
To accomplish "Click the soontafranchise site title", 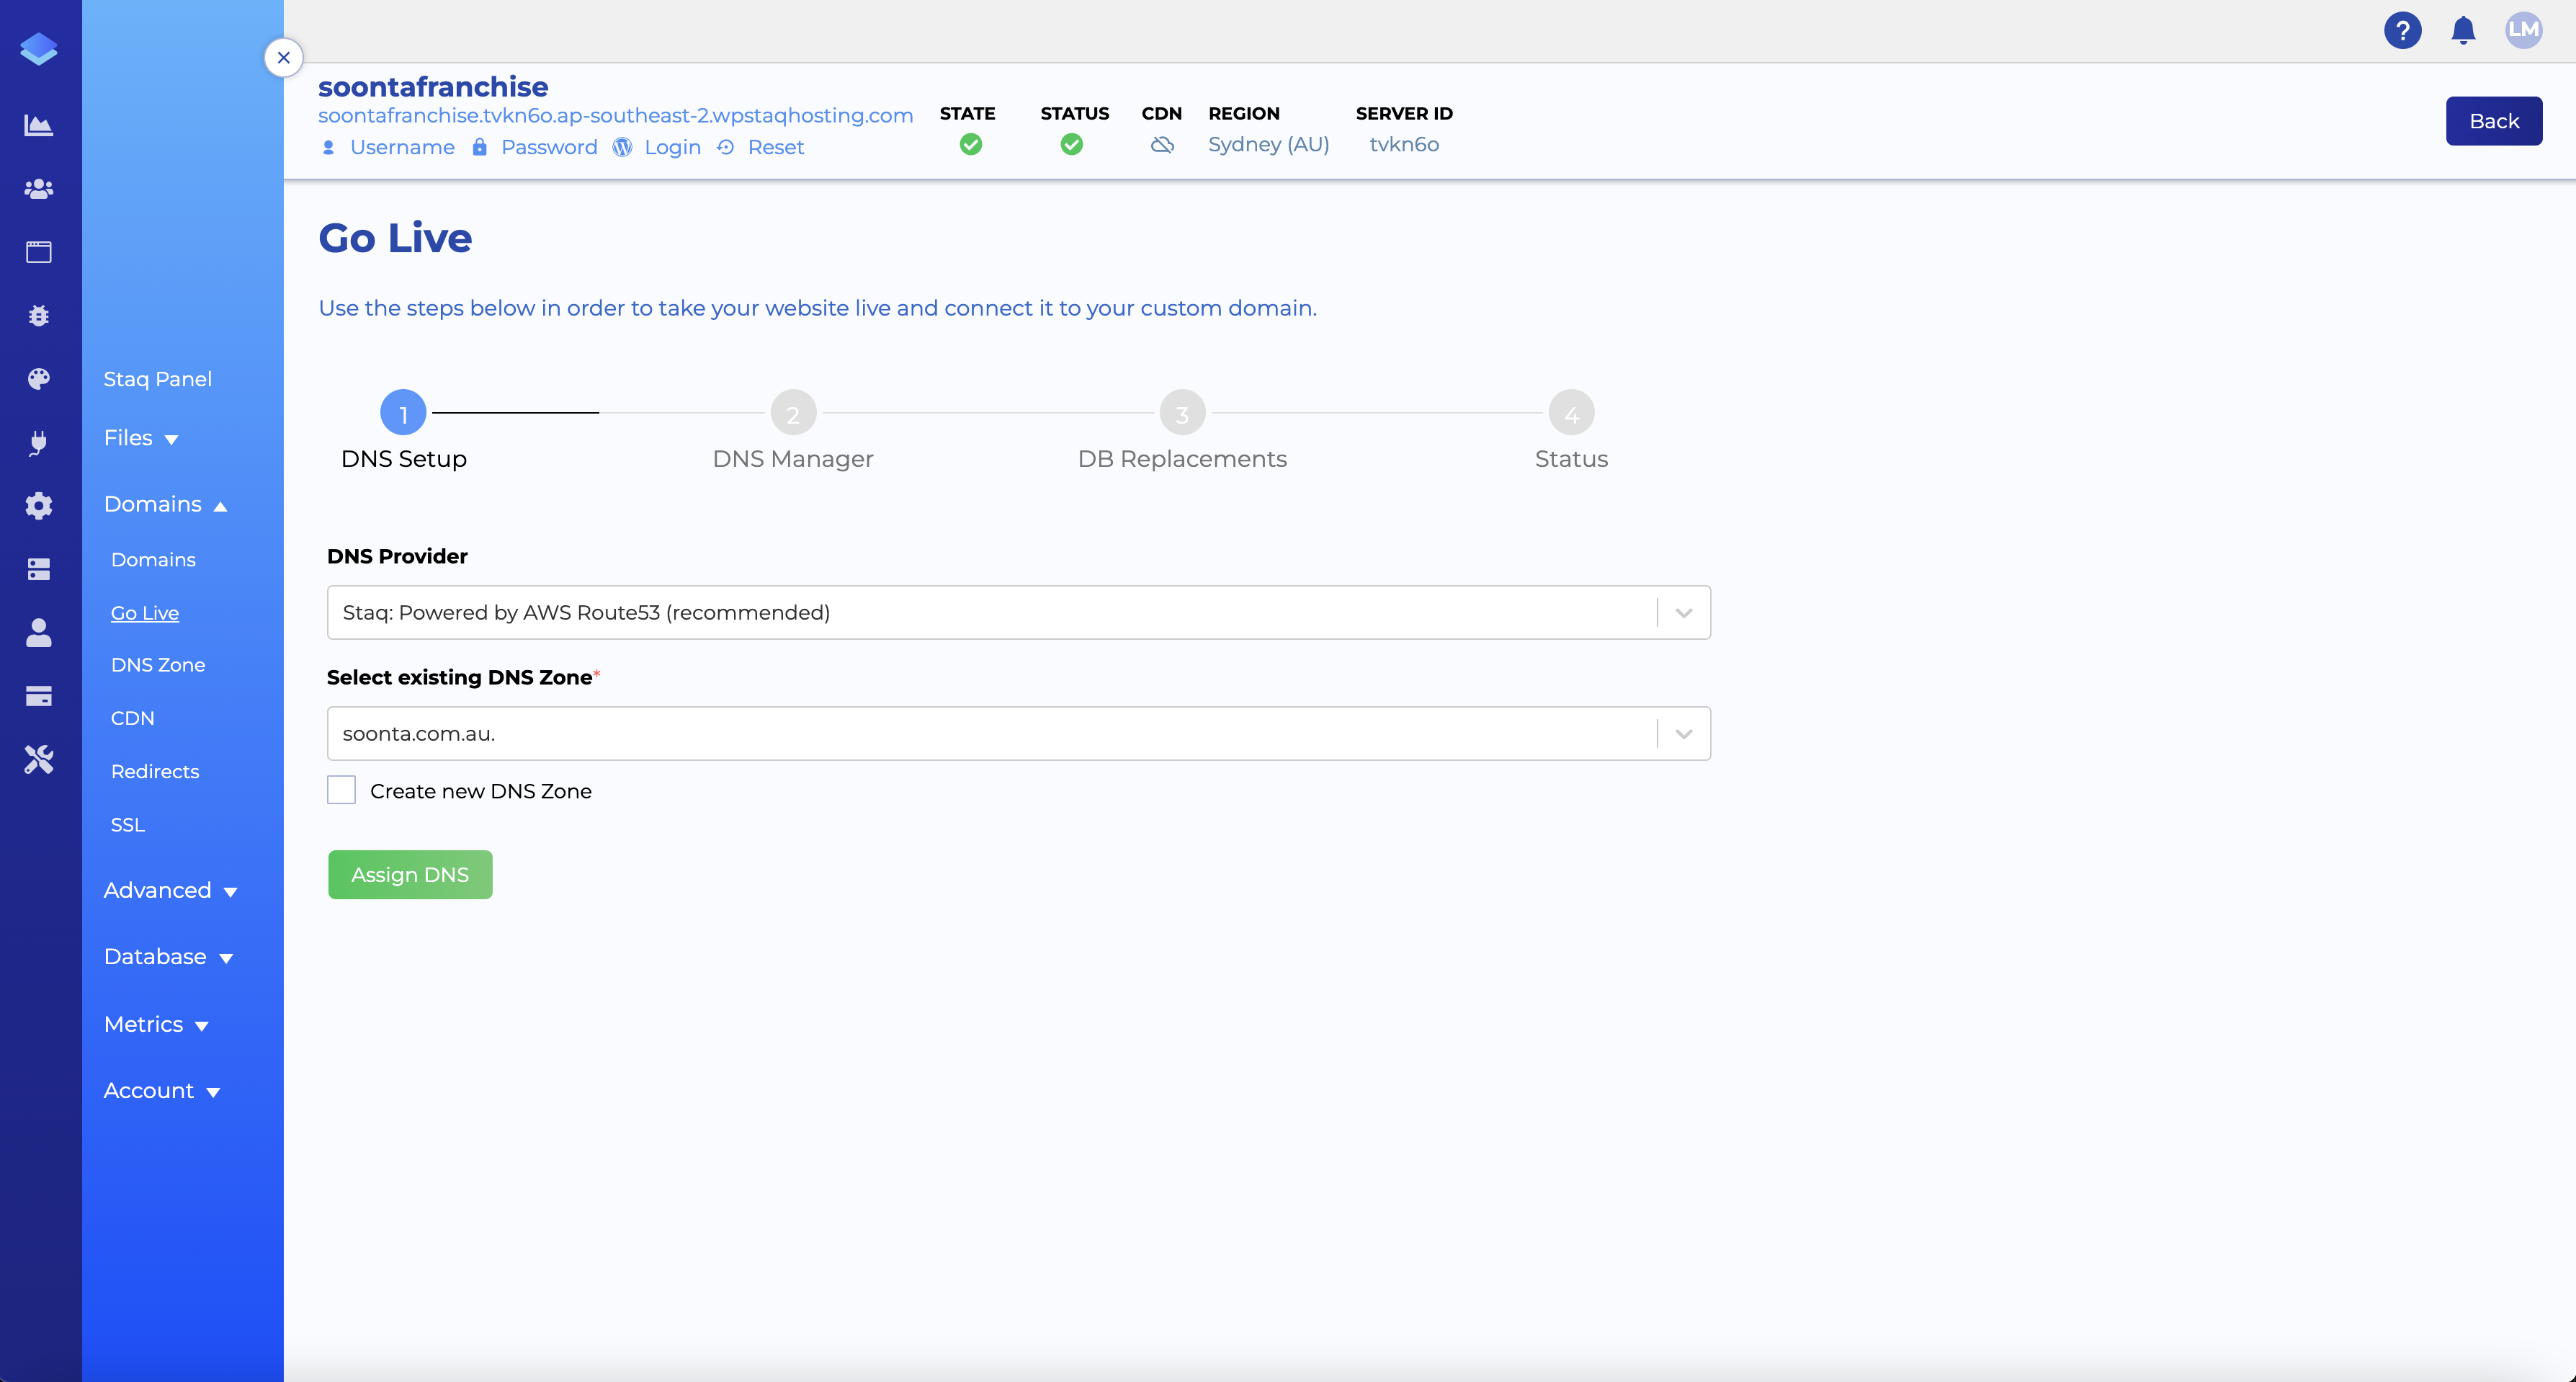I will point(433,87).
